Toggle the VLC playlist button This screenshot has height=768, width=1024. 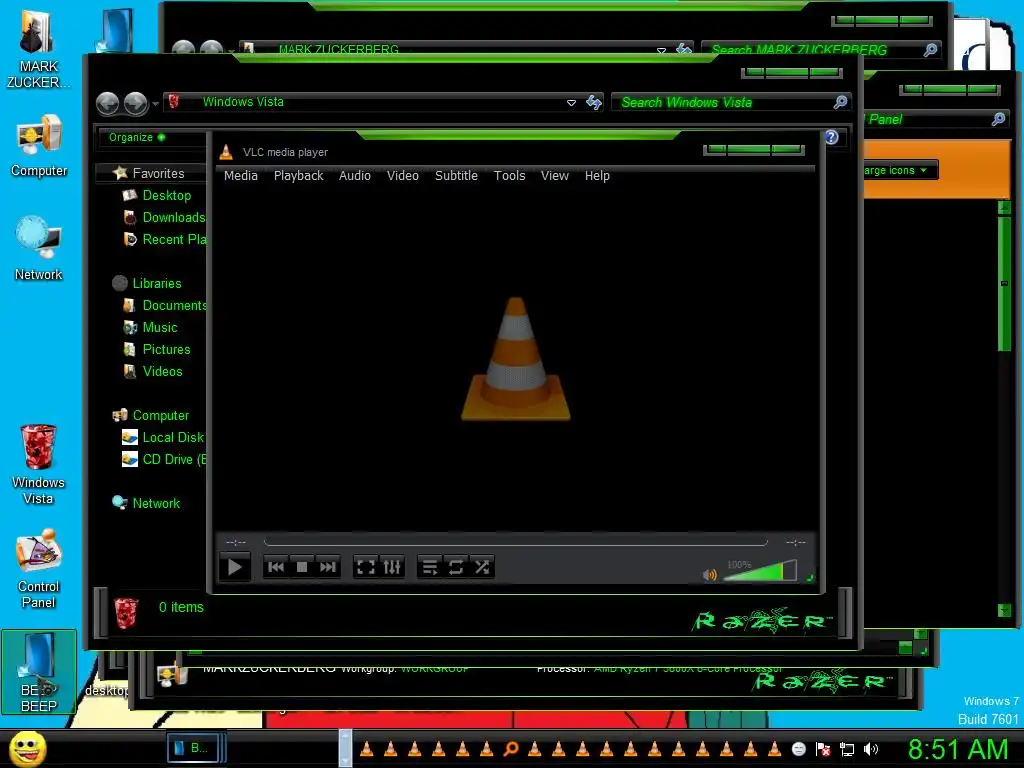click(x=430, y=567)
